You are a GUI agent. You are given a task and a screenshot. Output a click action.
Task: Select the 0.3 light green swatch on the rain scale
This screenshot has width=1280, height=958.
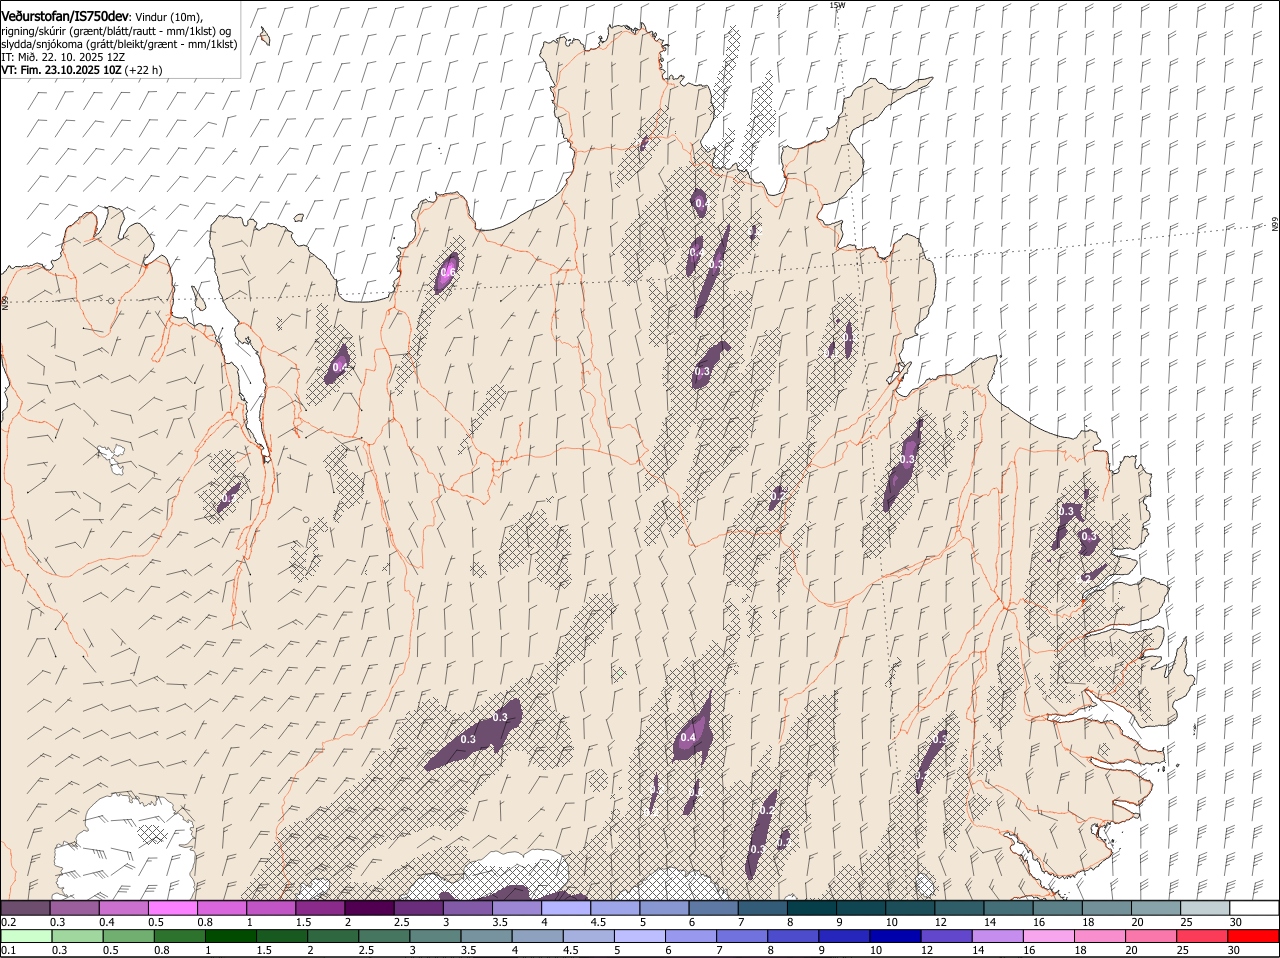coord(77,936)
